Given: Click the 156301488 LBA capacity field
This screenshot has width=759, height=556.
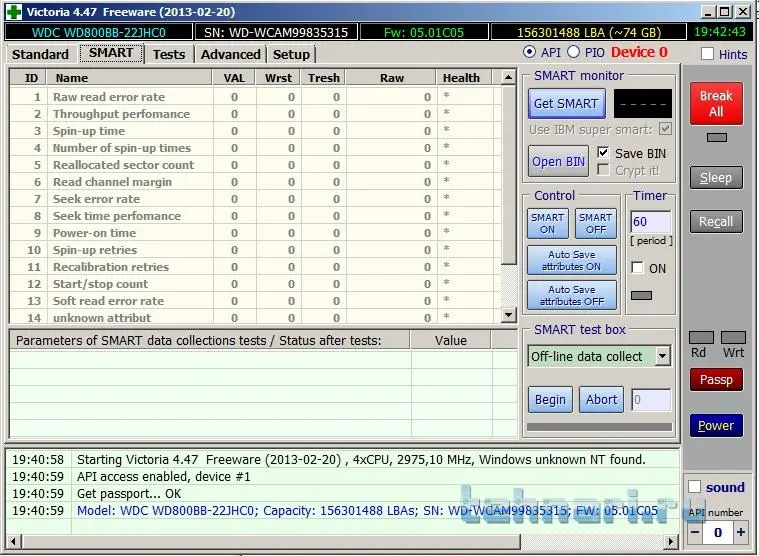Looking at the screenshot, I should [x=589, y=32].
